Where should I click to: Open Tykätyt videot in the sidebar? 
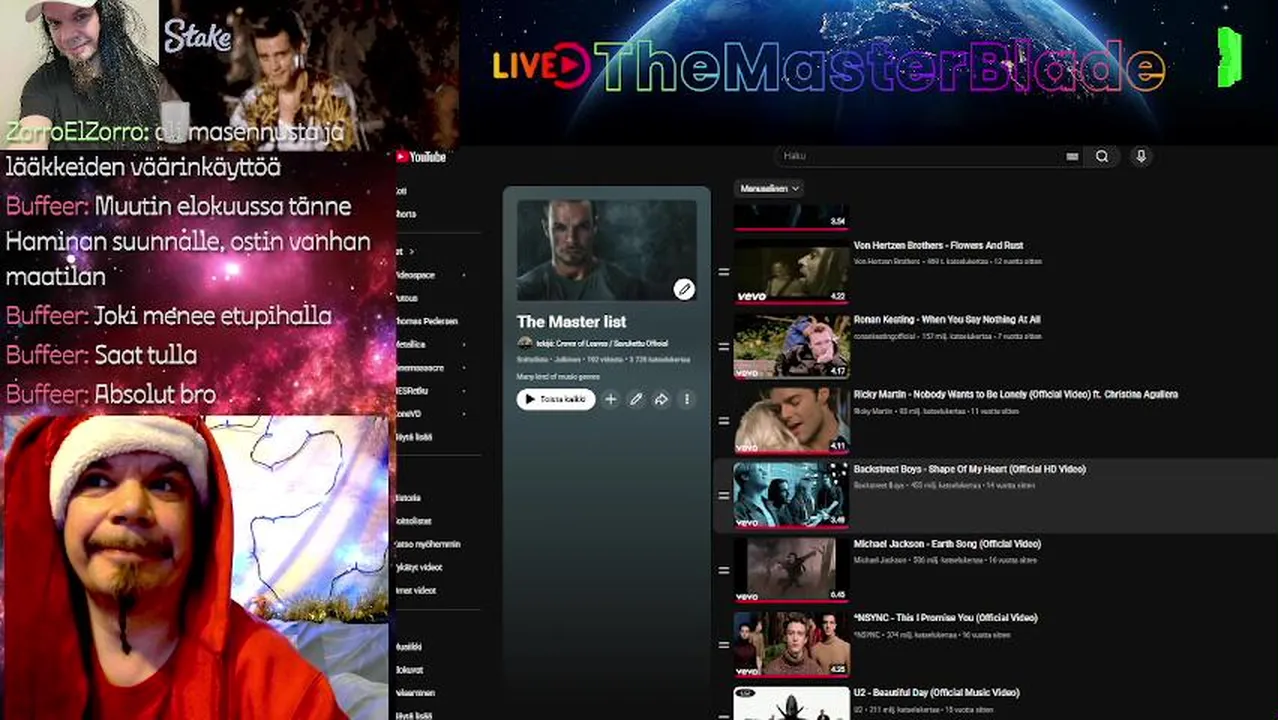(419, 567)
